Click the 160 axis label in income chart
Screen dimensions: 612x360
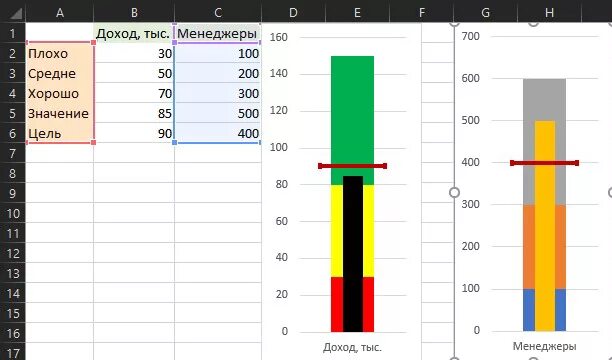[278, 37]
